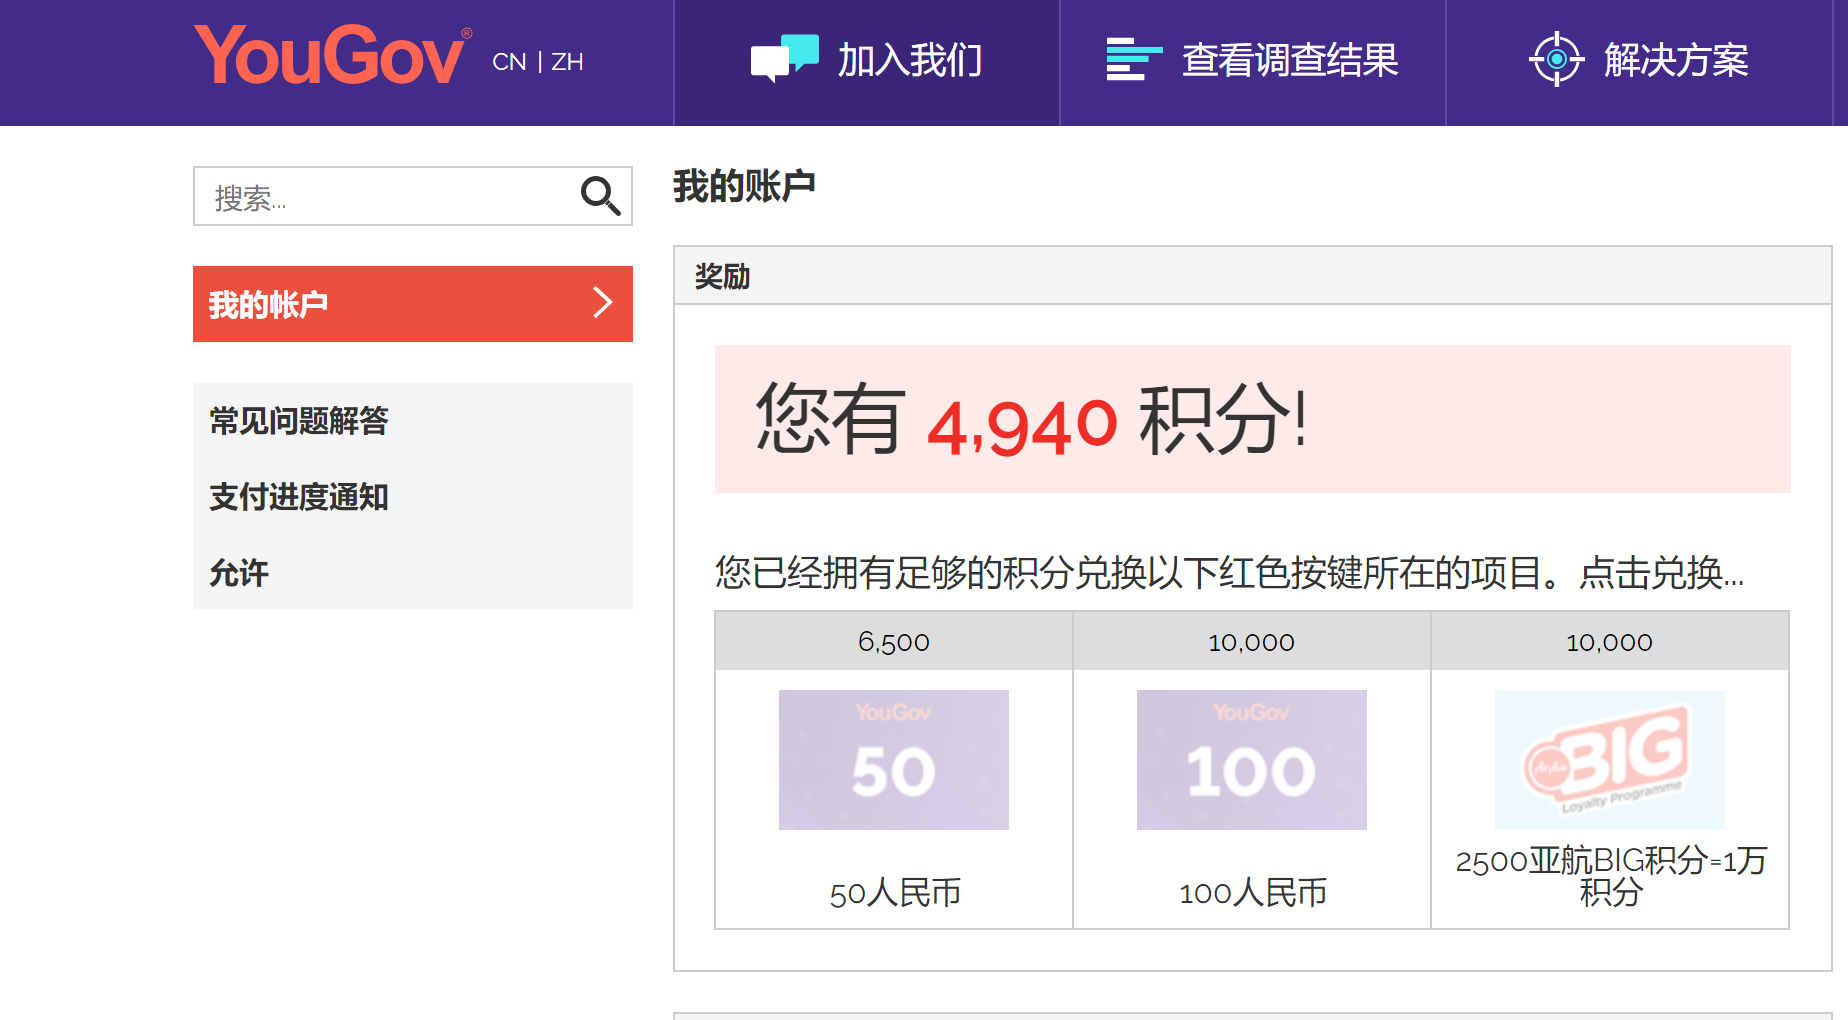Image resolution: width=1848 pixels, height=1020 pixels.
Task: Click the 2500亚航BIG积分 reward label
Action: (x=1610, y=875)
